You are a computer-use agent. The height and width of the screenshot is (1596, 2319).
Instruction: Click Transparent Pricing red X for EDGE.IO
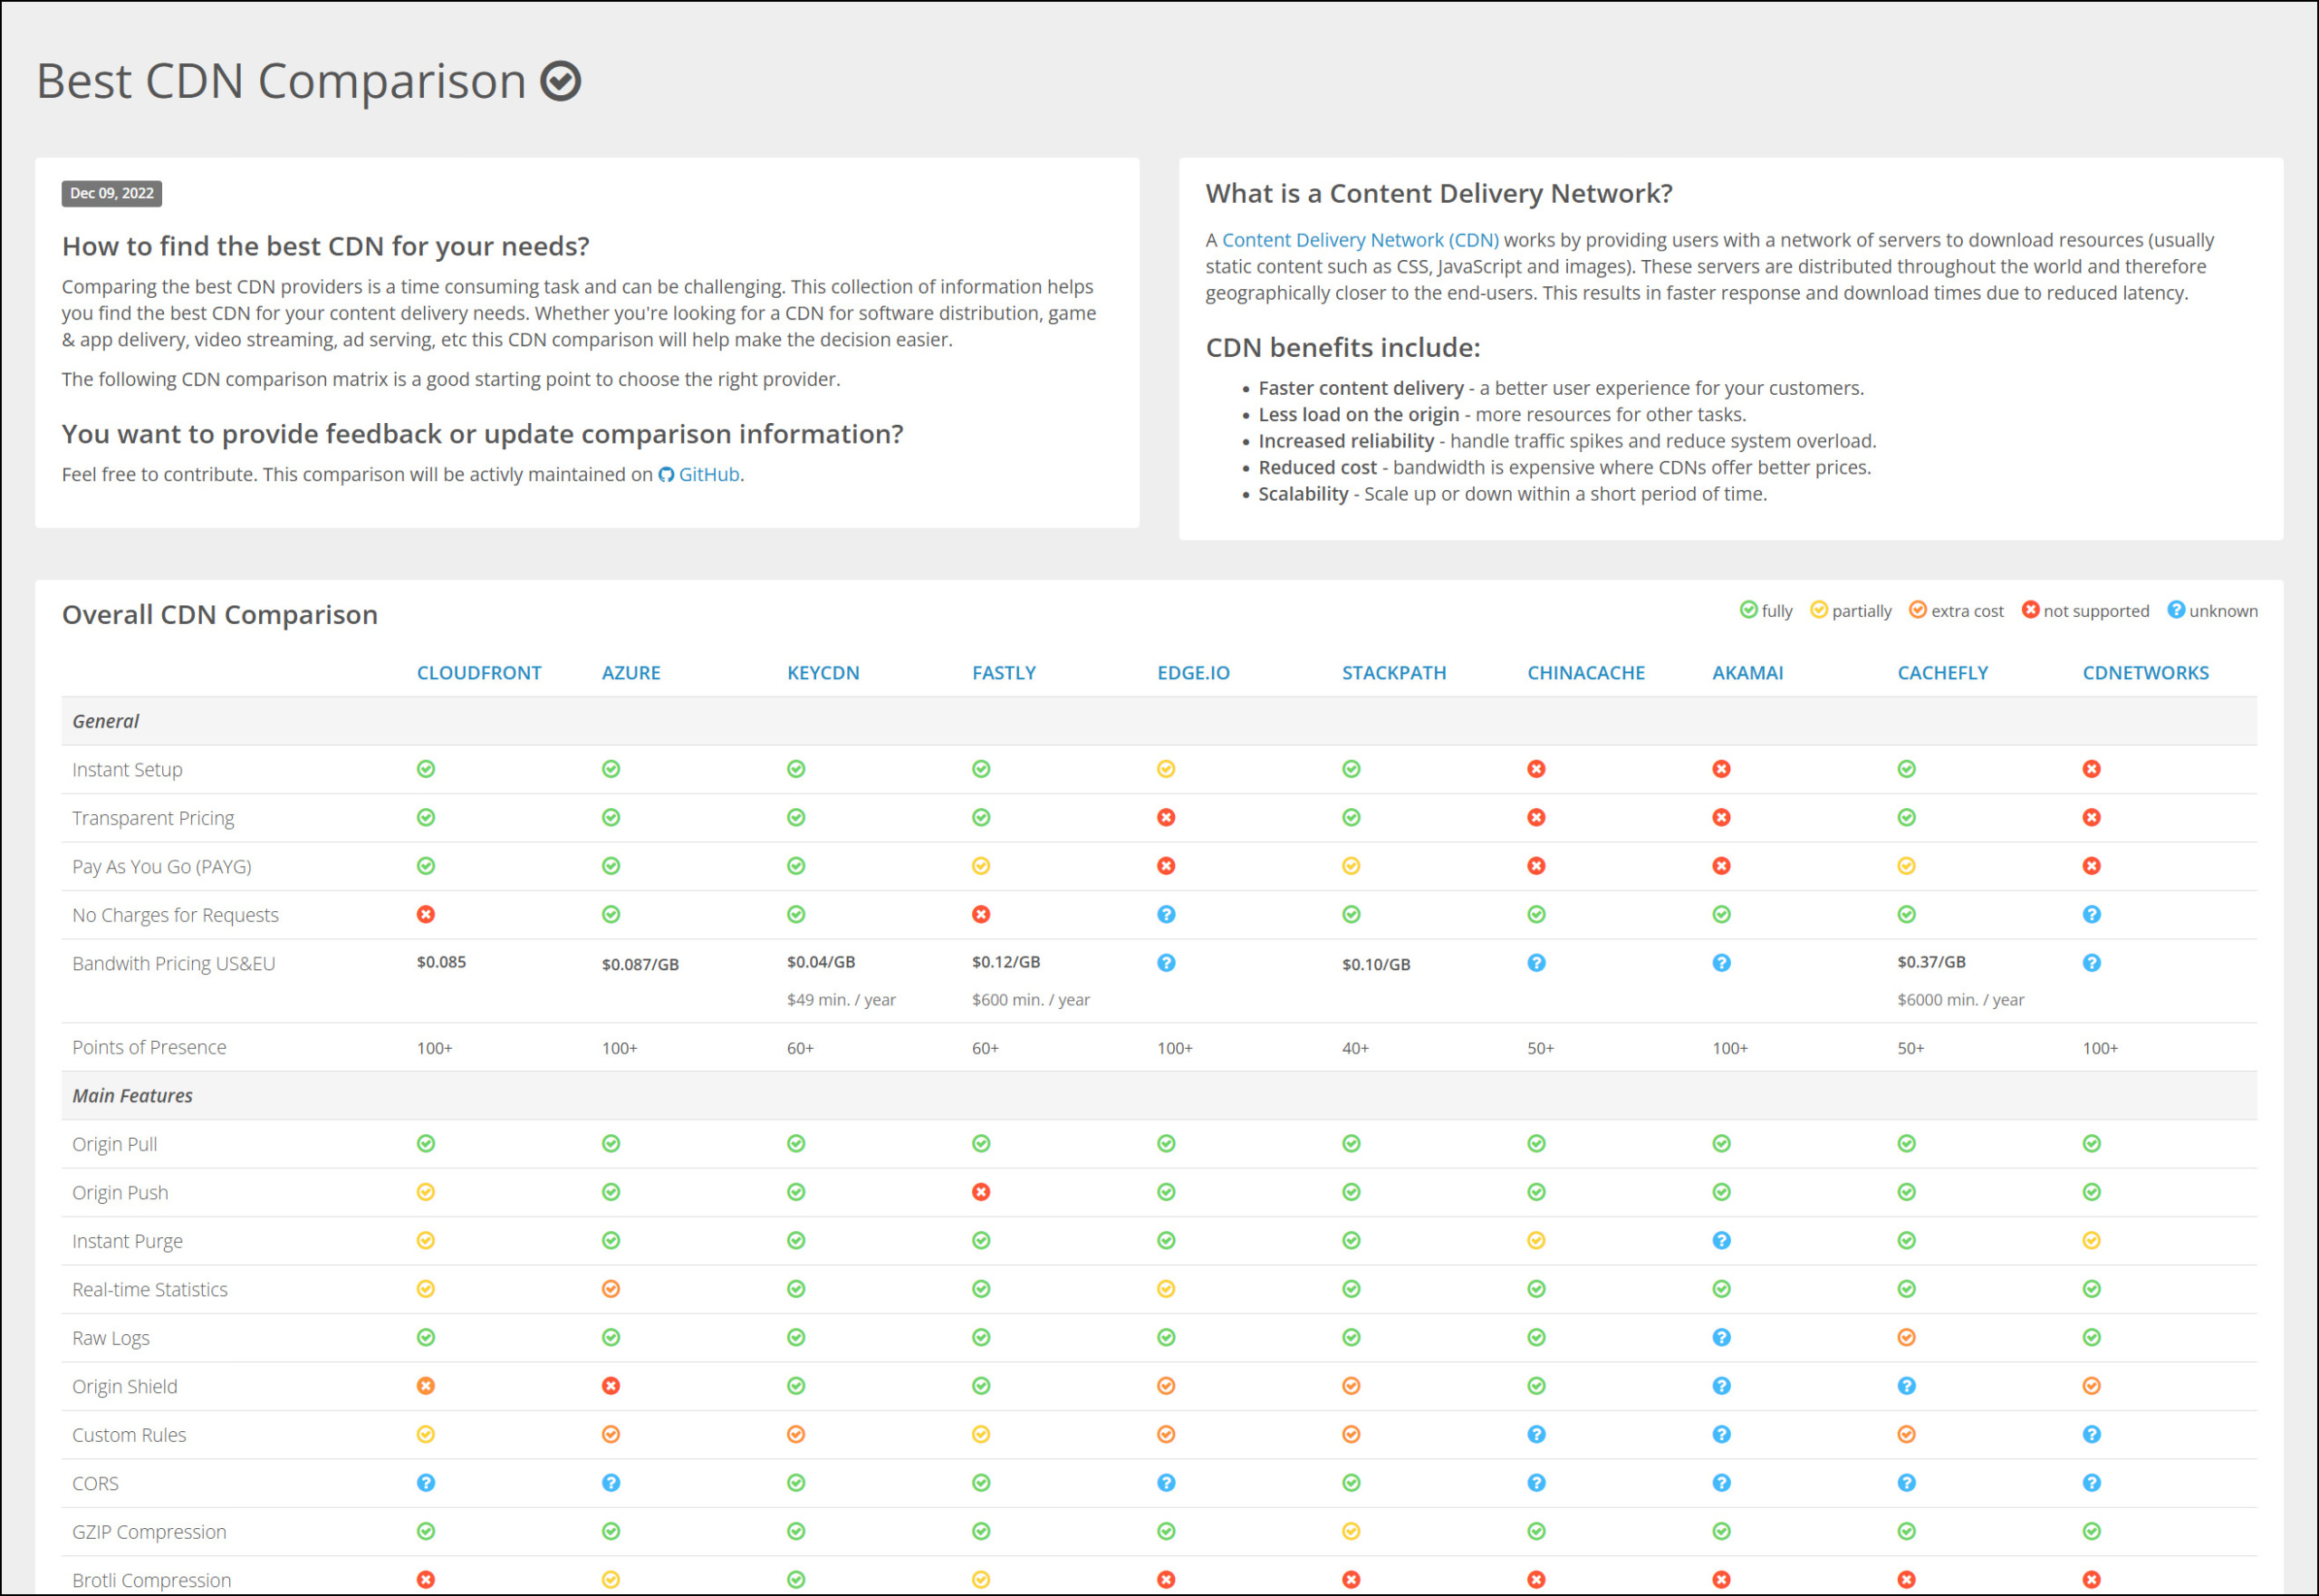[1166, 817]
